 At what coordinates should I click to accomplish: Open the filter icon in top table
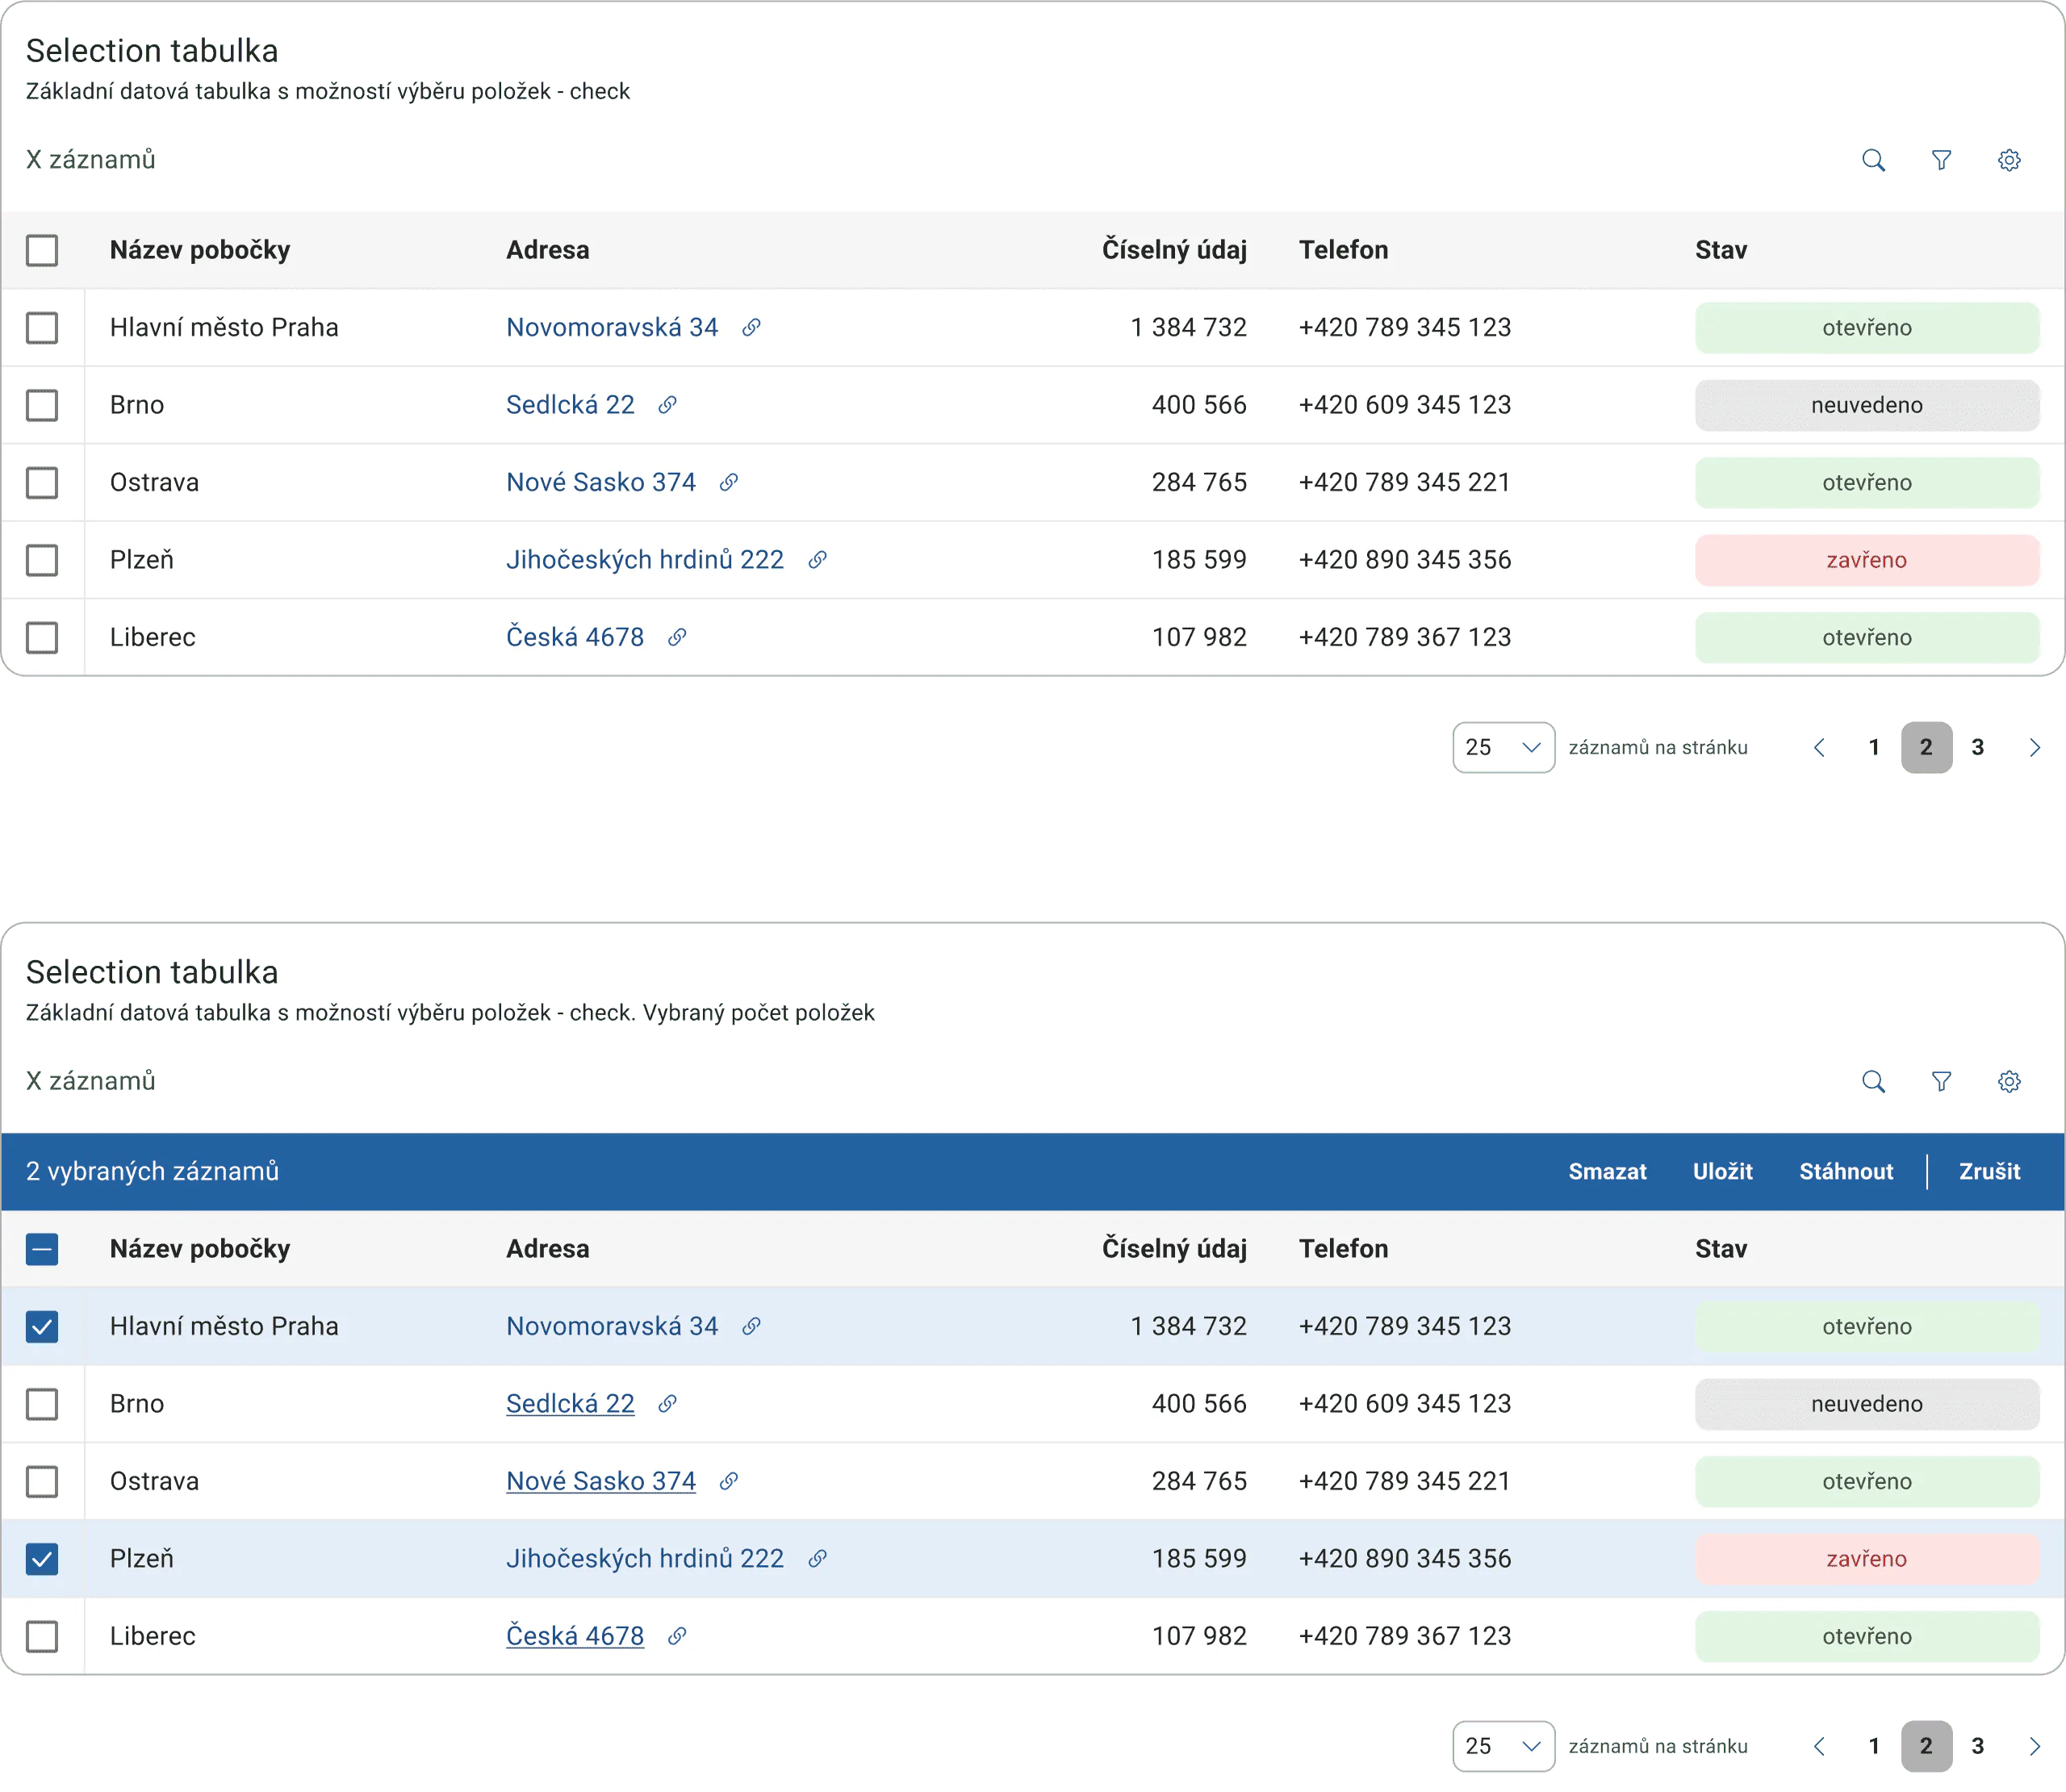[x=1941, y=160]
